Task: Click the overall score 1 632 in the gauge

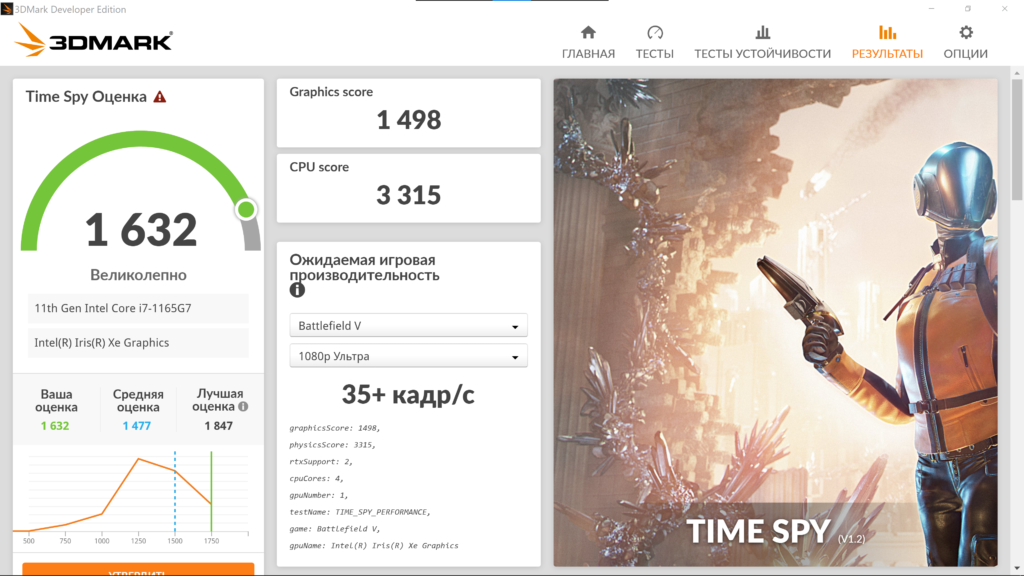Action: coord(141,230)
